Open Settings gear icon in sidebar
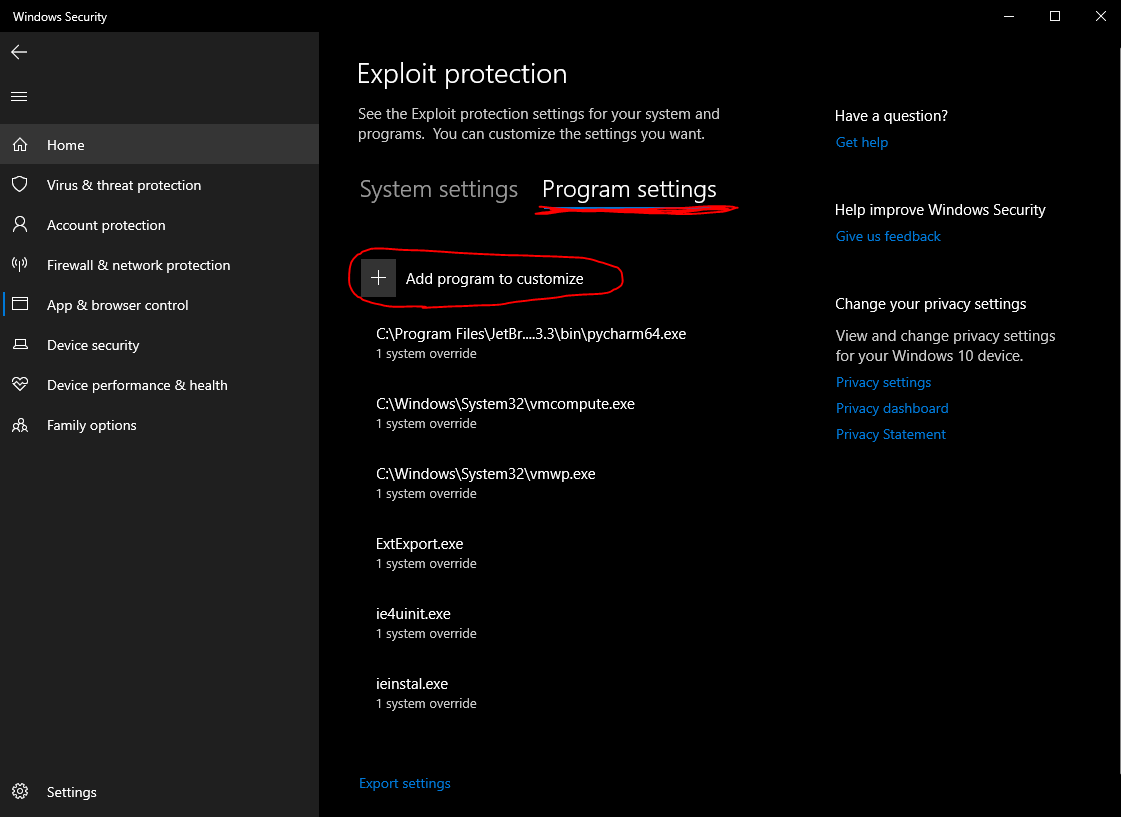The height and width of the screenshot is (817, 1121). coord(19,792)
